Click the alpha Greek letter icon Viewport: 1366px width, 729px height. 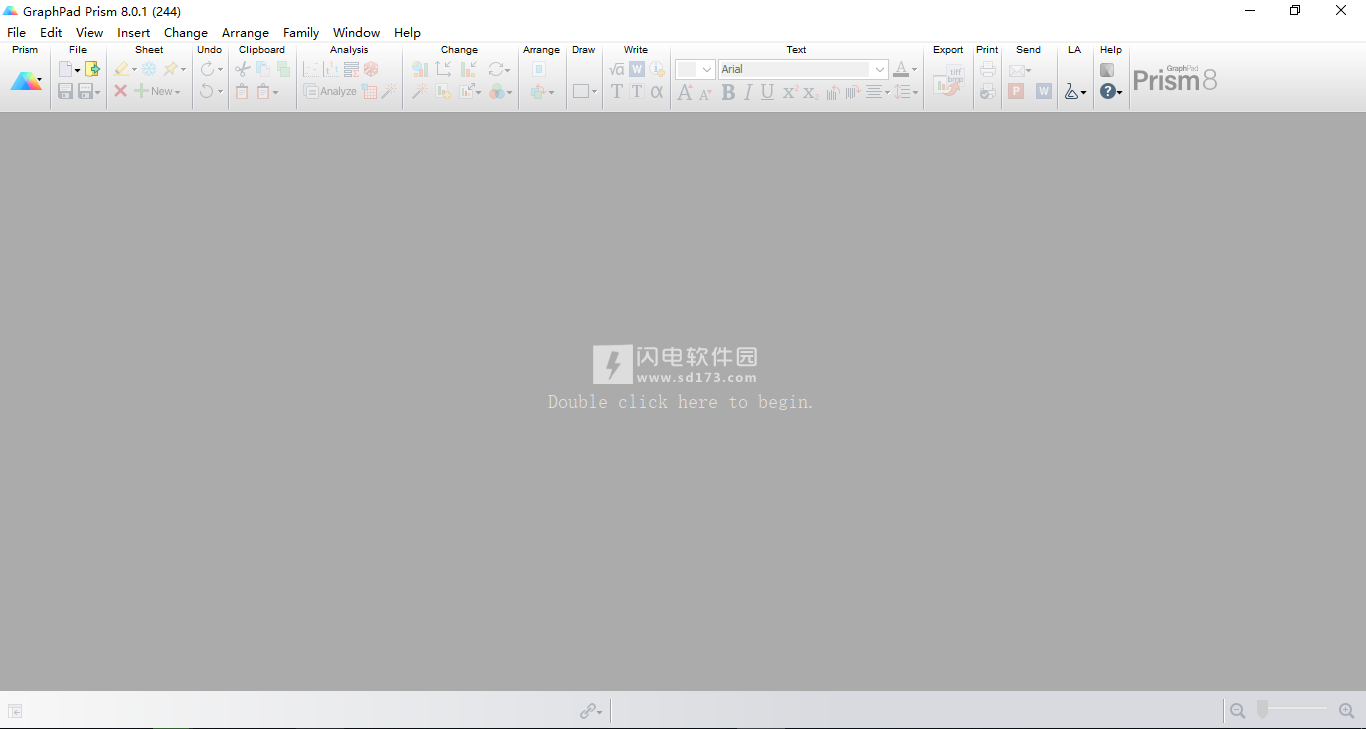[657, 91]
